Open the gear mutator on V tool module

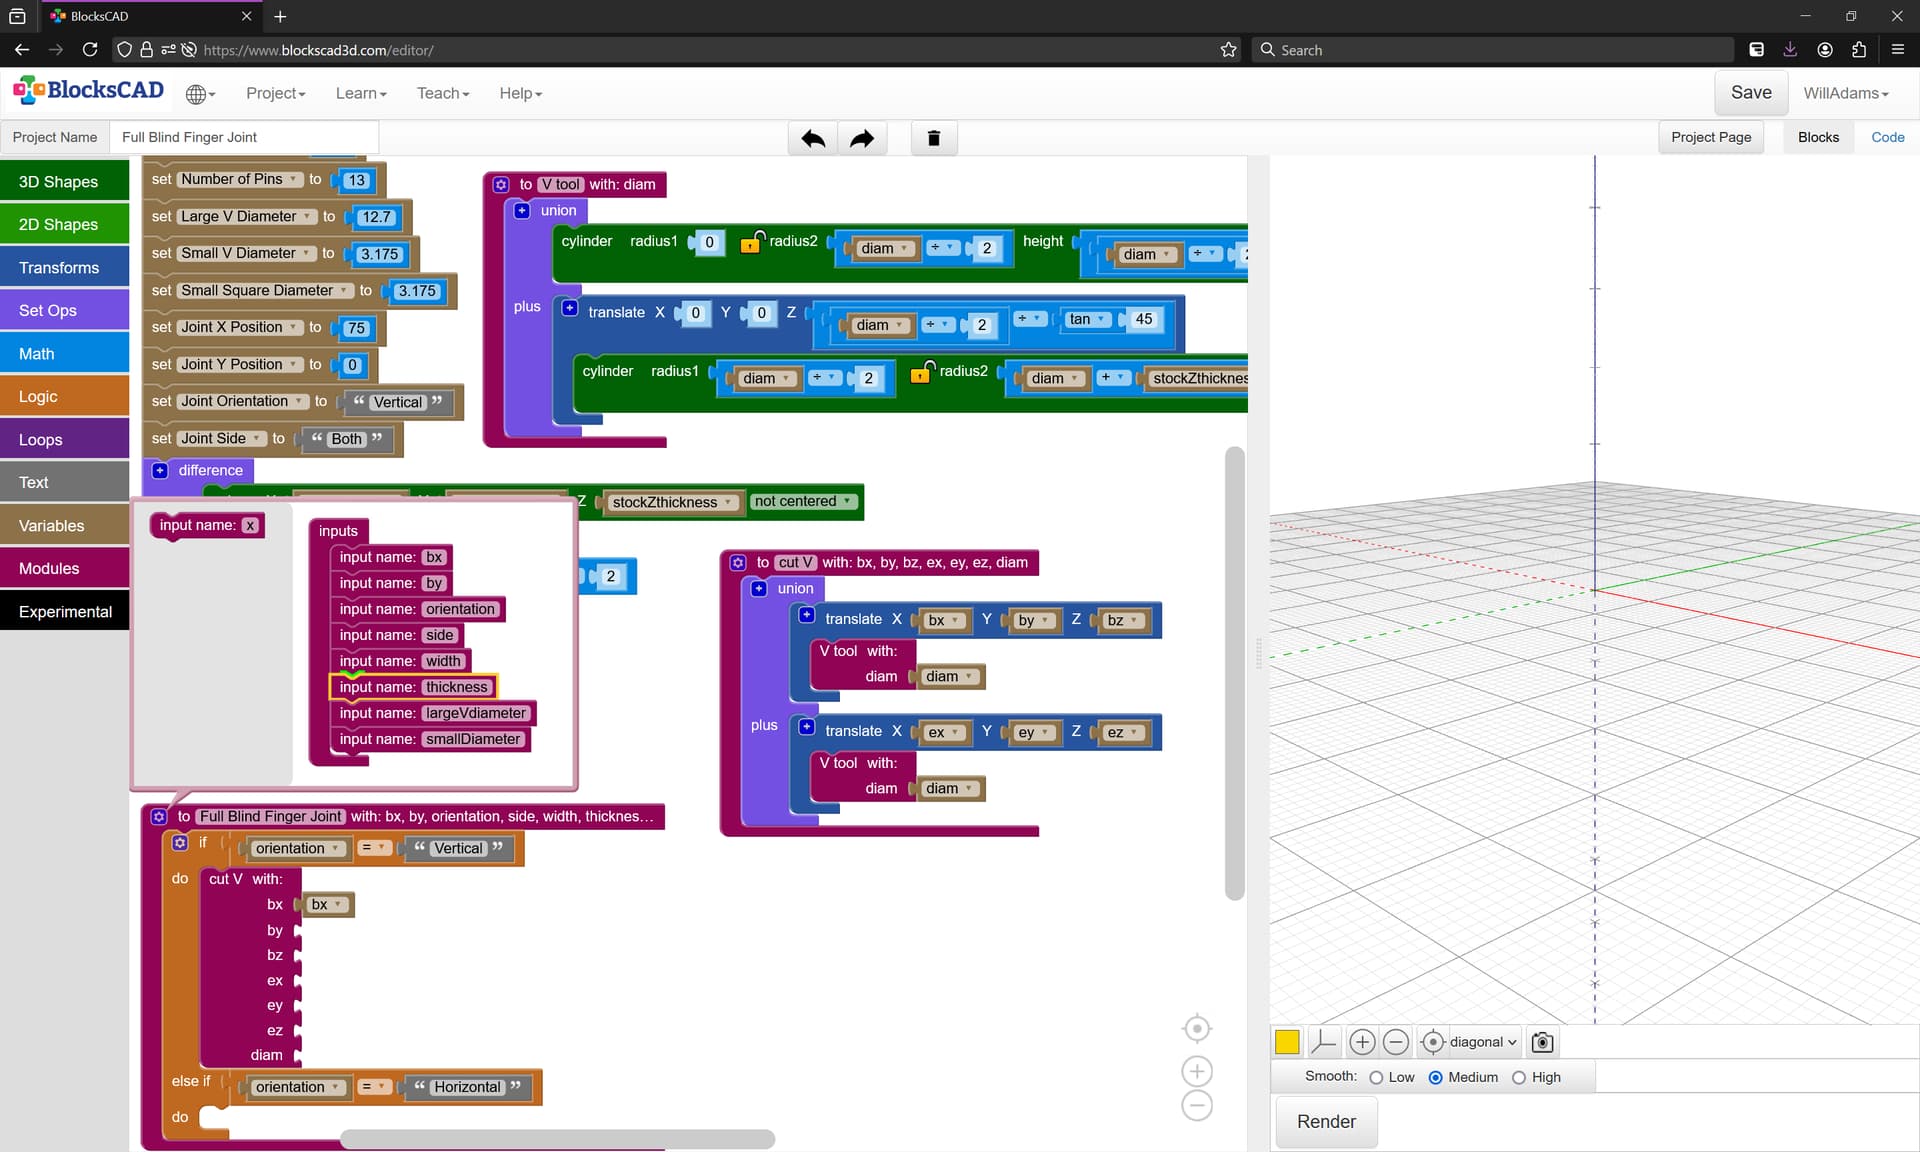(501, 185)
